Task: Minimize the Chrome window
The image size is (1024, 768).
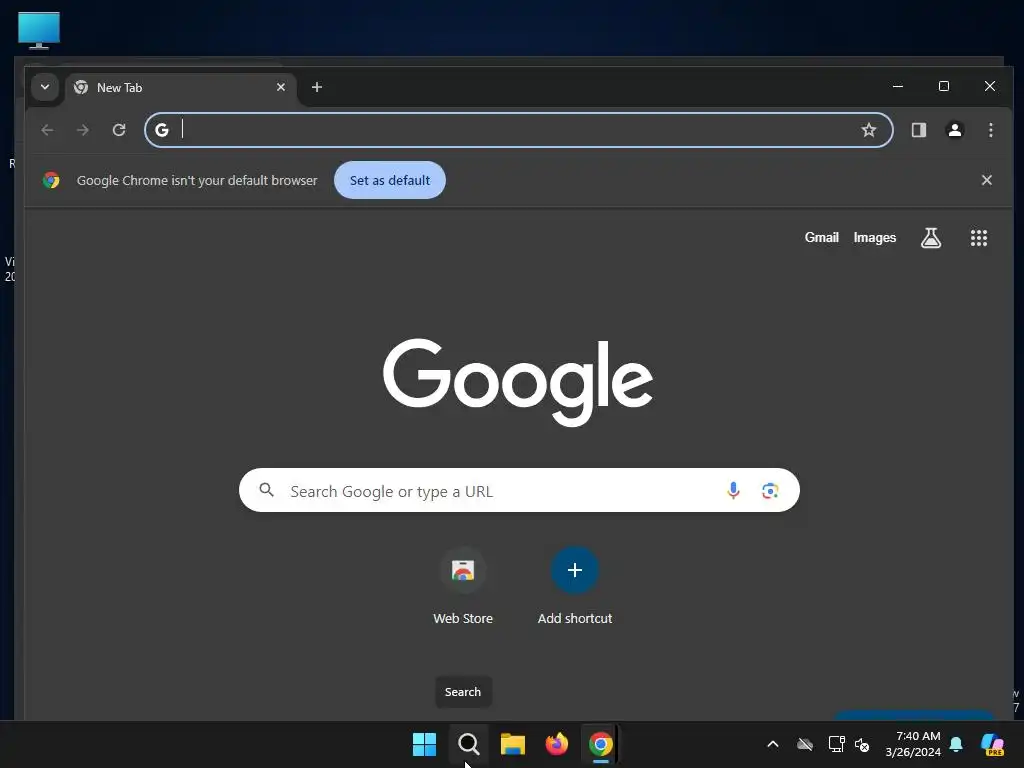Action: click(x=898, y=86)
